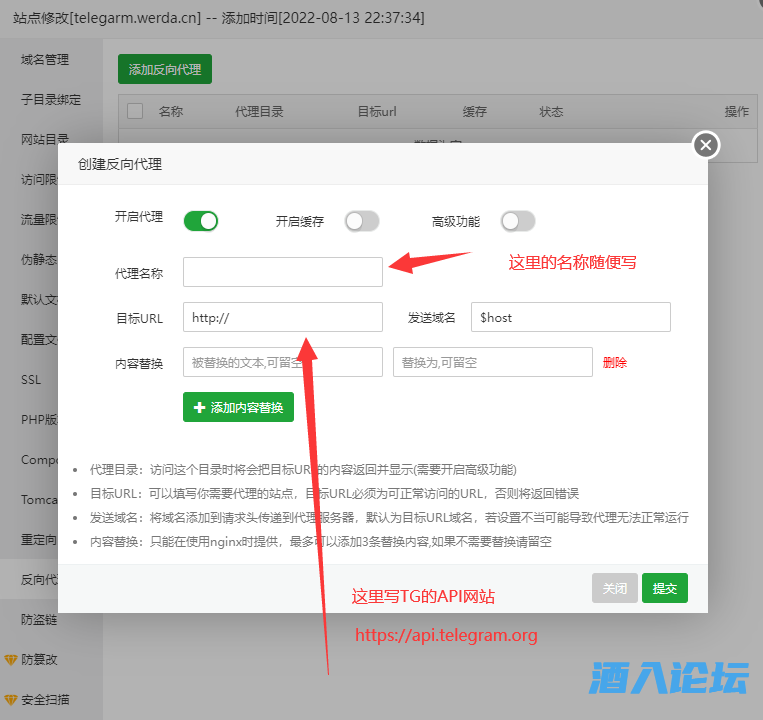763x720 pixels.
Task: Select the 伪静态 sidebar item
Action: 39,259
